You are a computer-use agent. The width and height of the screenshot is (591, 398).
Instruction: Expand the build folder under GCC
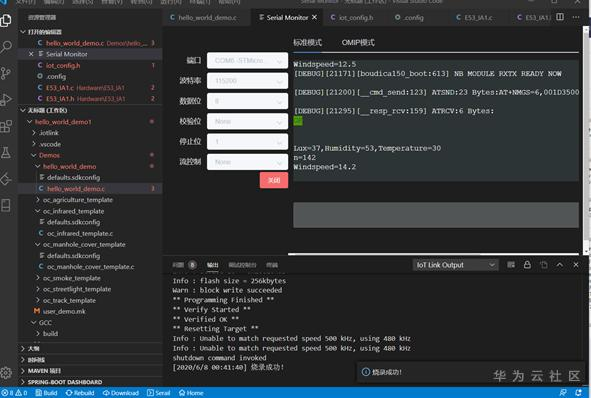point(90,334)
